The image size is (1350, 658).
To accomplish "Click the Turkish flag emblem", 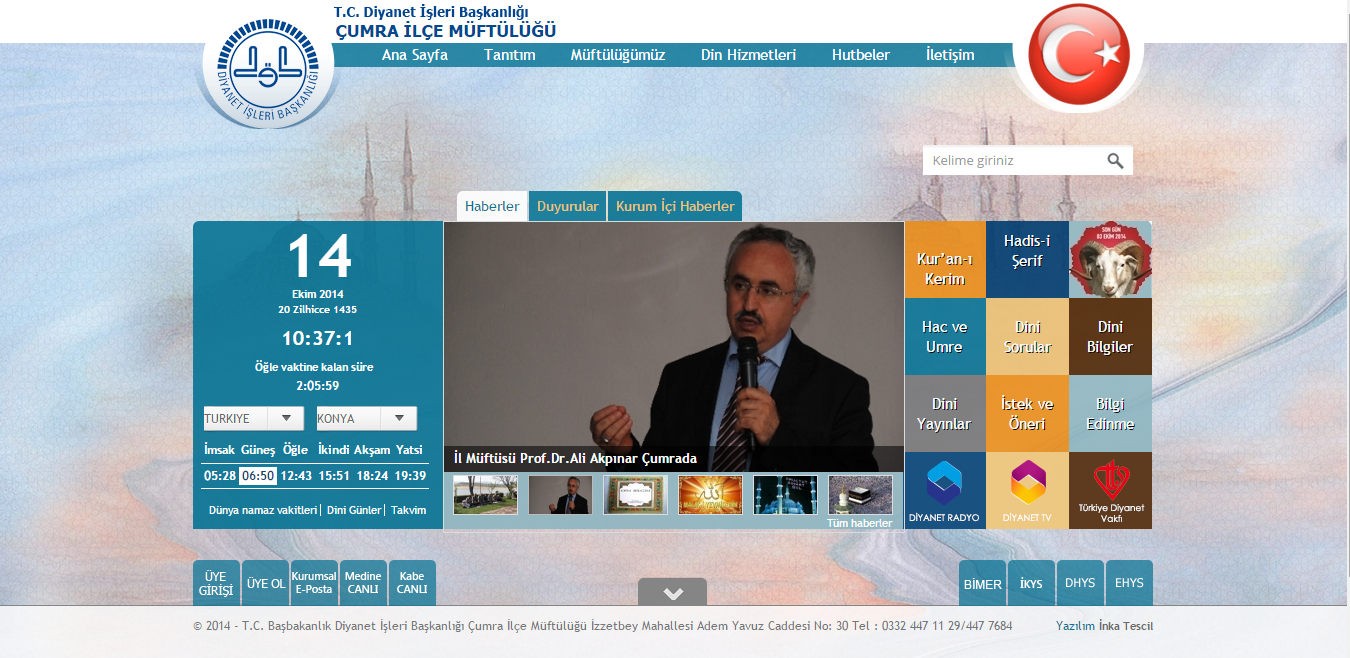I will coord(1078,55).
